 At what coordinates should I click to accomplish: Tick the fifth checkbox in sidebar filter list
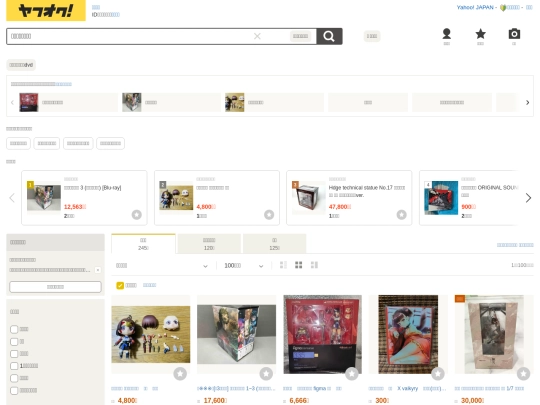tap(14, 378)
